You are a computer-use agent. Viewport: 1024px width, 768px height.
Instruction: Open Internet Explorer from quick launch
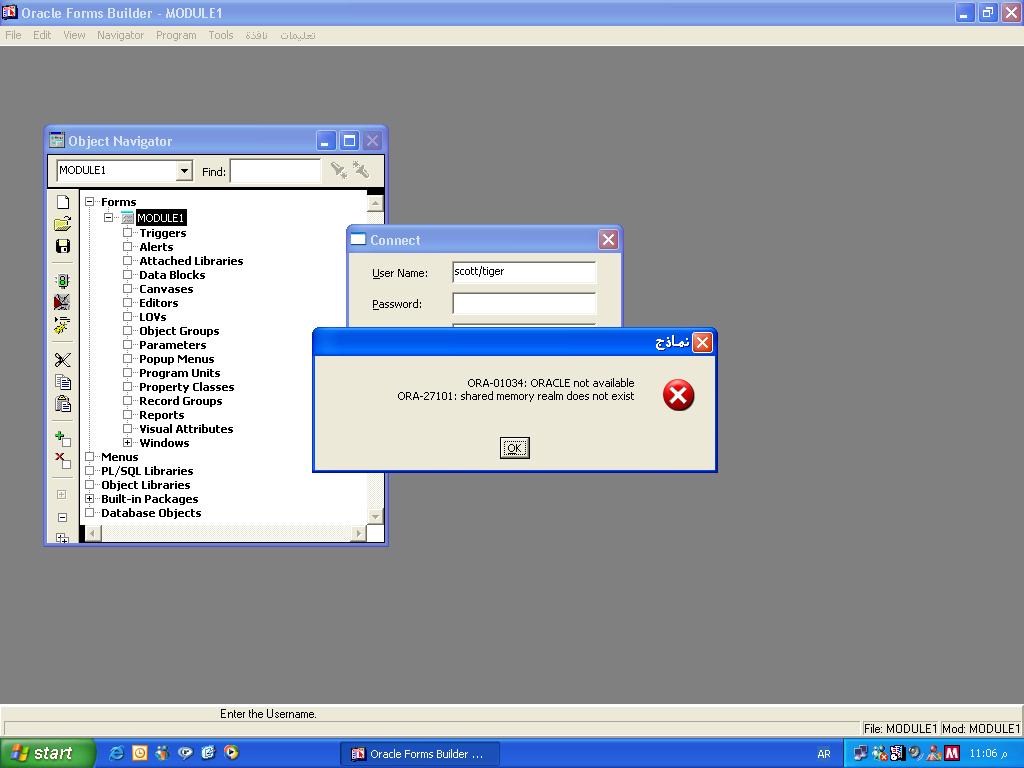[116, 753]
